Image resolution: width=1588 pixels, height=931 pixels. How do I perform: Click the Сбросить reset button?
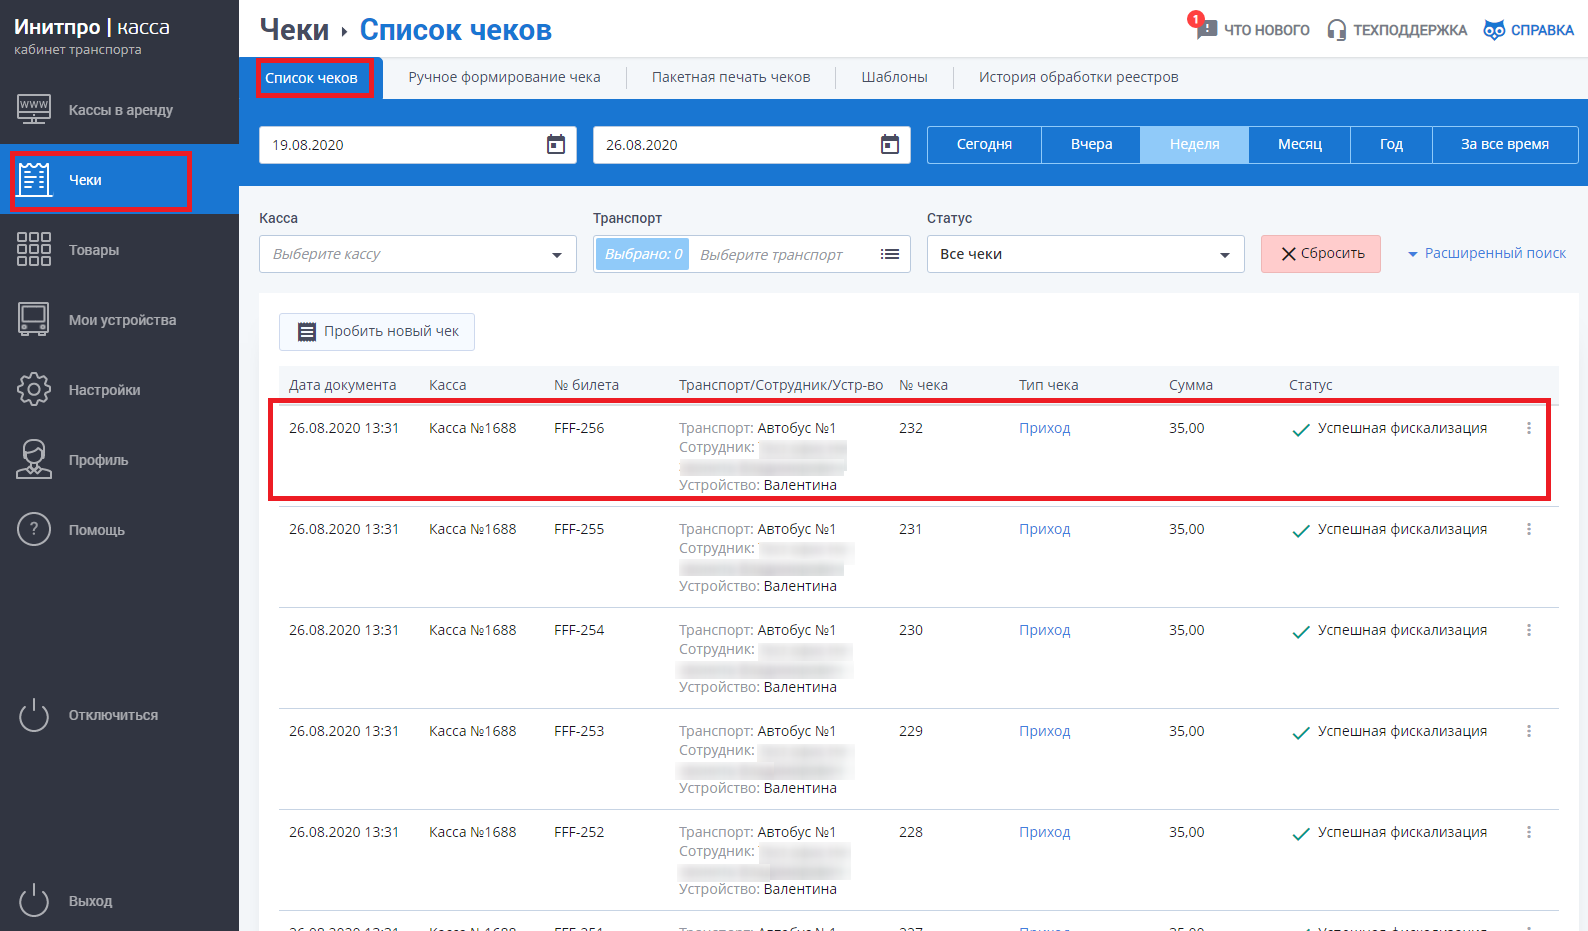click(x=1321, y=254)
